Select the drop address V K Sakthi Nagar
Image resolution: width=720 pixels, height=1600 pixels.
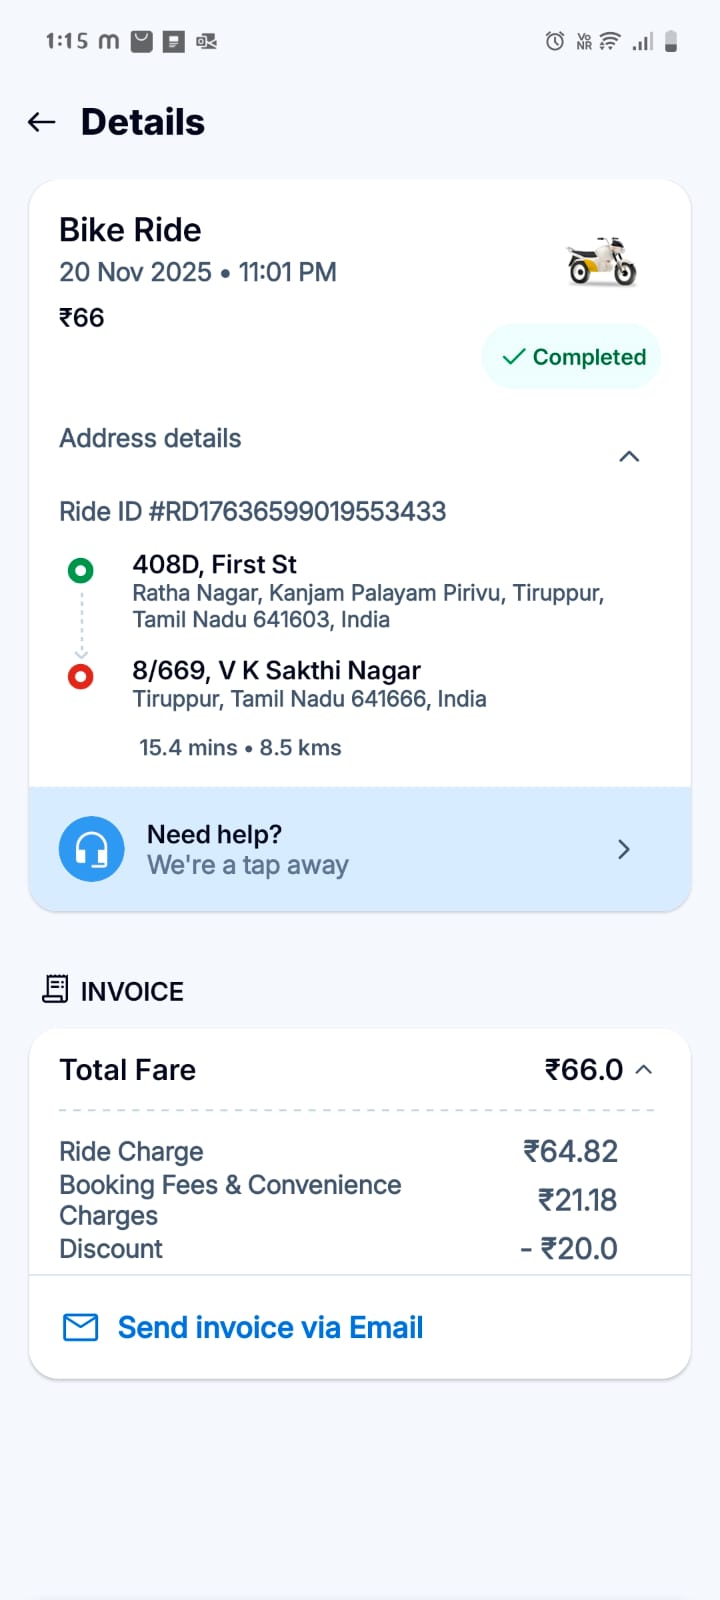click(276, 671)
